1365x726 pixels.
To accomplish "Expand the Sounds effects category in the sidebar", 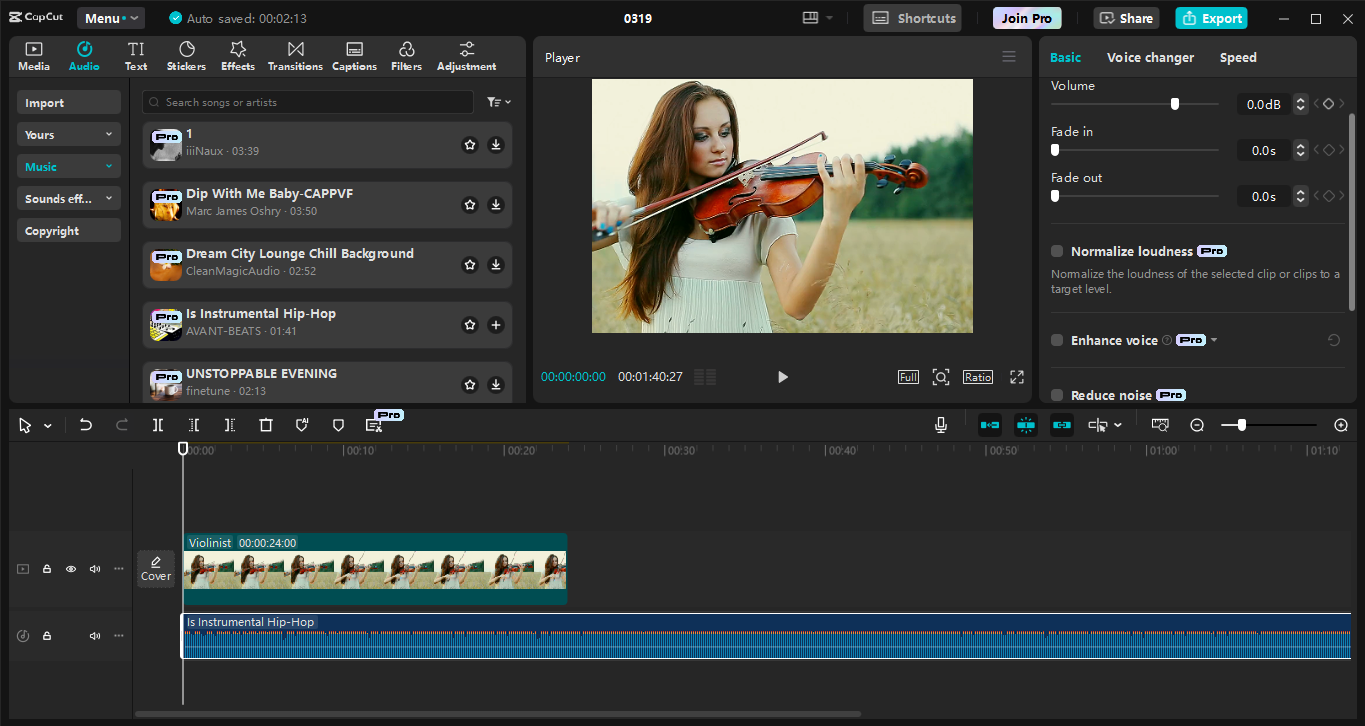I will click(68, 198).
